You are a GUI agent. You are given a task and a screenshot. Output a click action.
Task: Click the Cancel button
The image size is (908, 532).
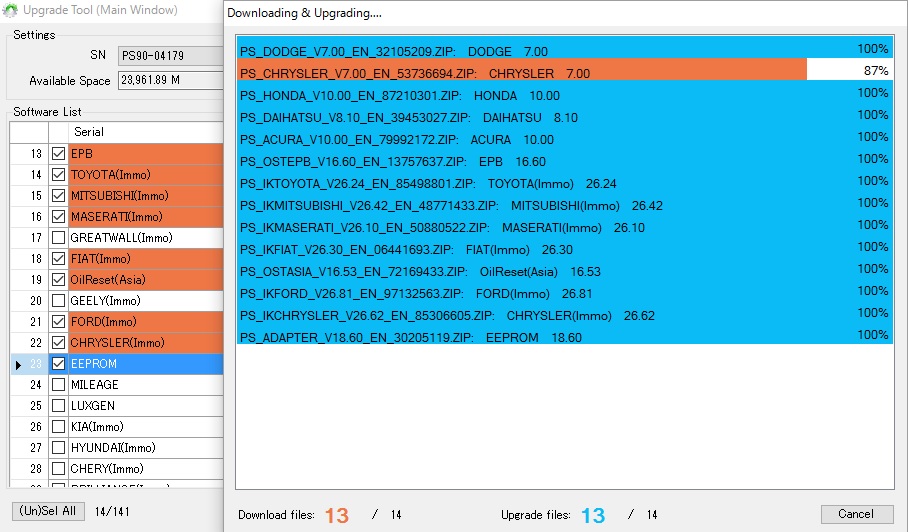click(856, 514)
